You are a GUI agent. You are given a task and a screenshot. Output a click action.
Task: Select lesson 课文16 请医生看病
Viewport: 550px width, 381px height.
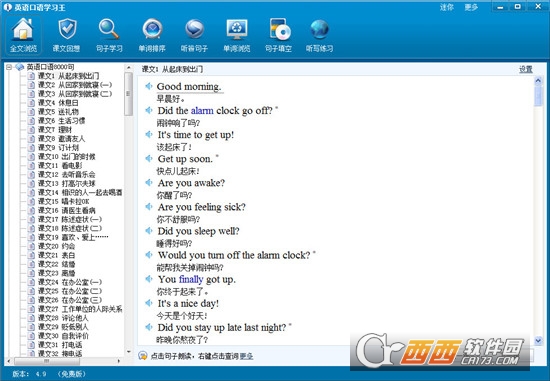(66, 210)
